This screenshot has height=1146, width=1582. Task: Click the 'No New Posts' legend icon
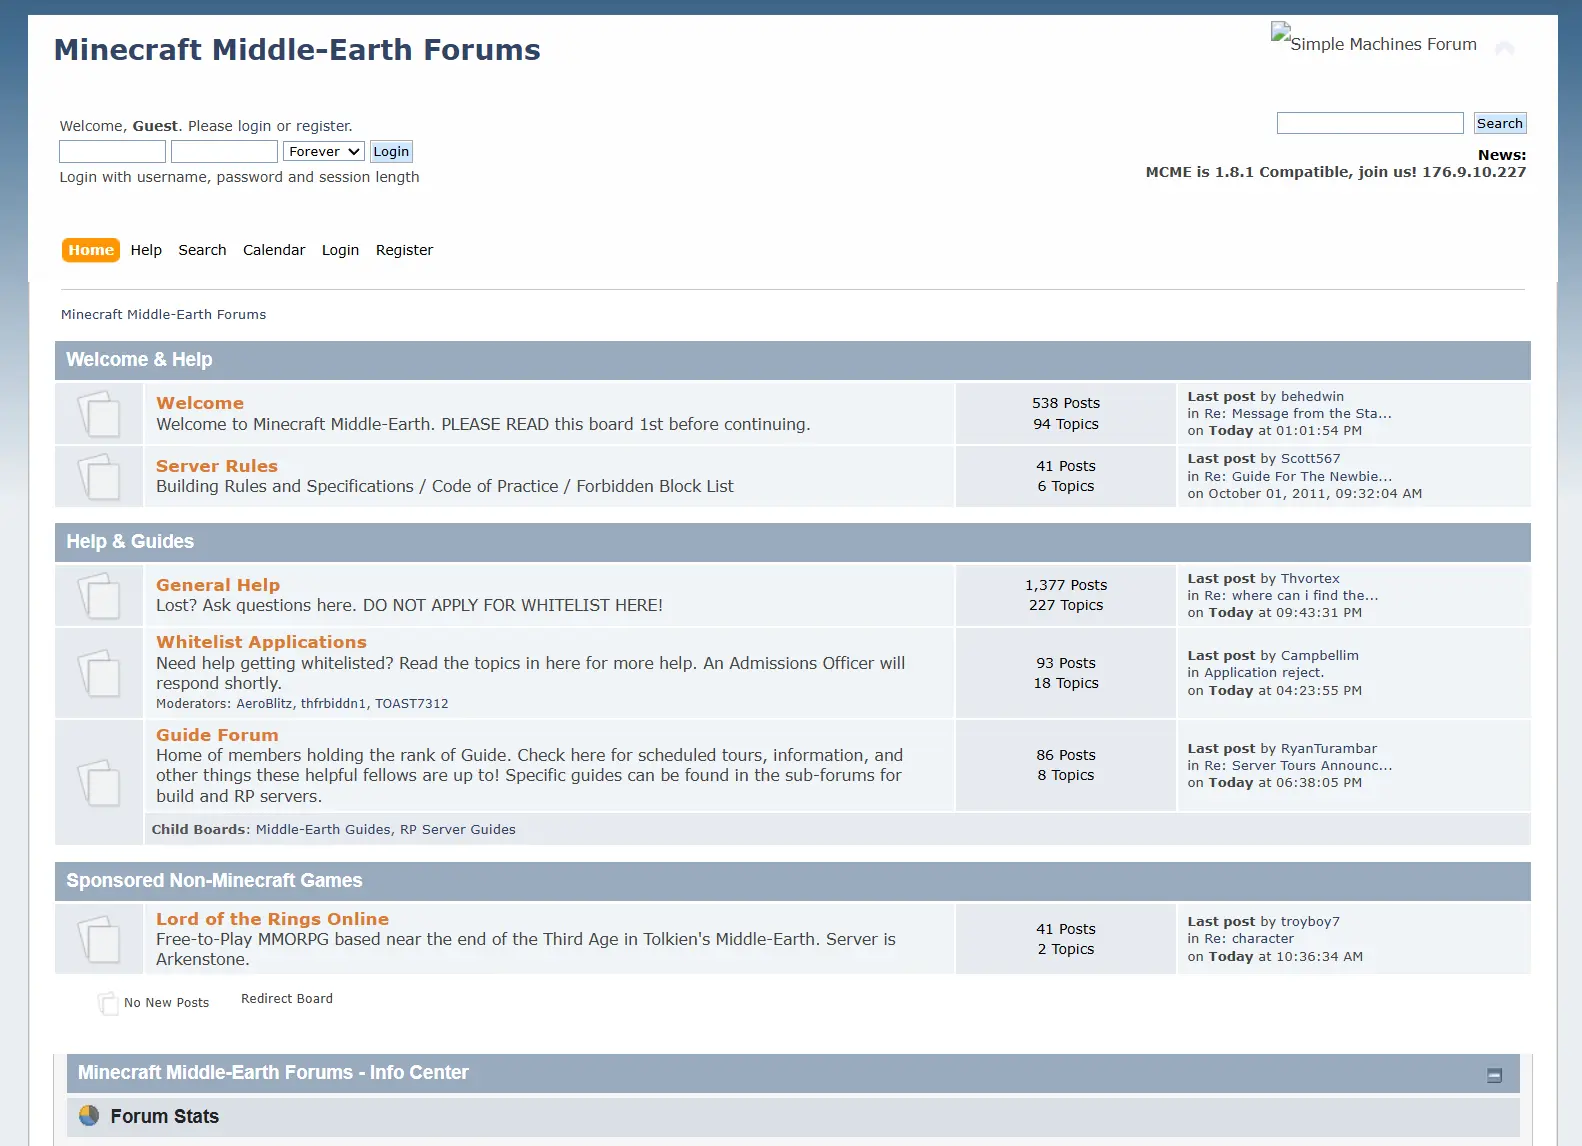coord(107,1002)
